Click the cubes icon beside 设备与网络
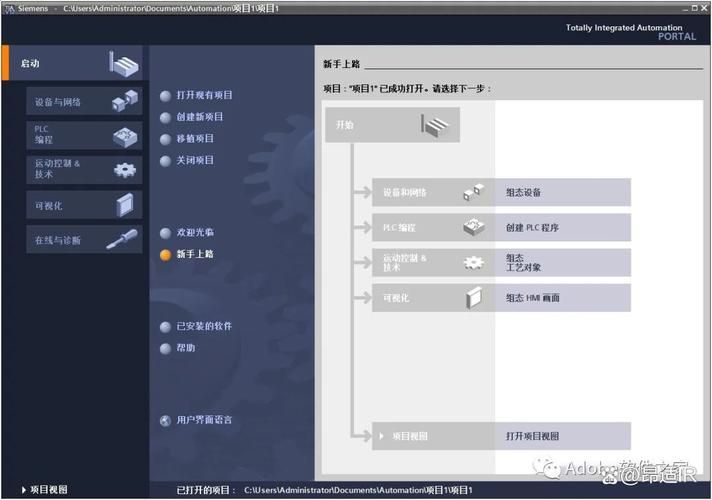712x500 pixels. click(125, 101)
